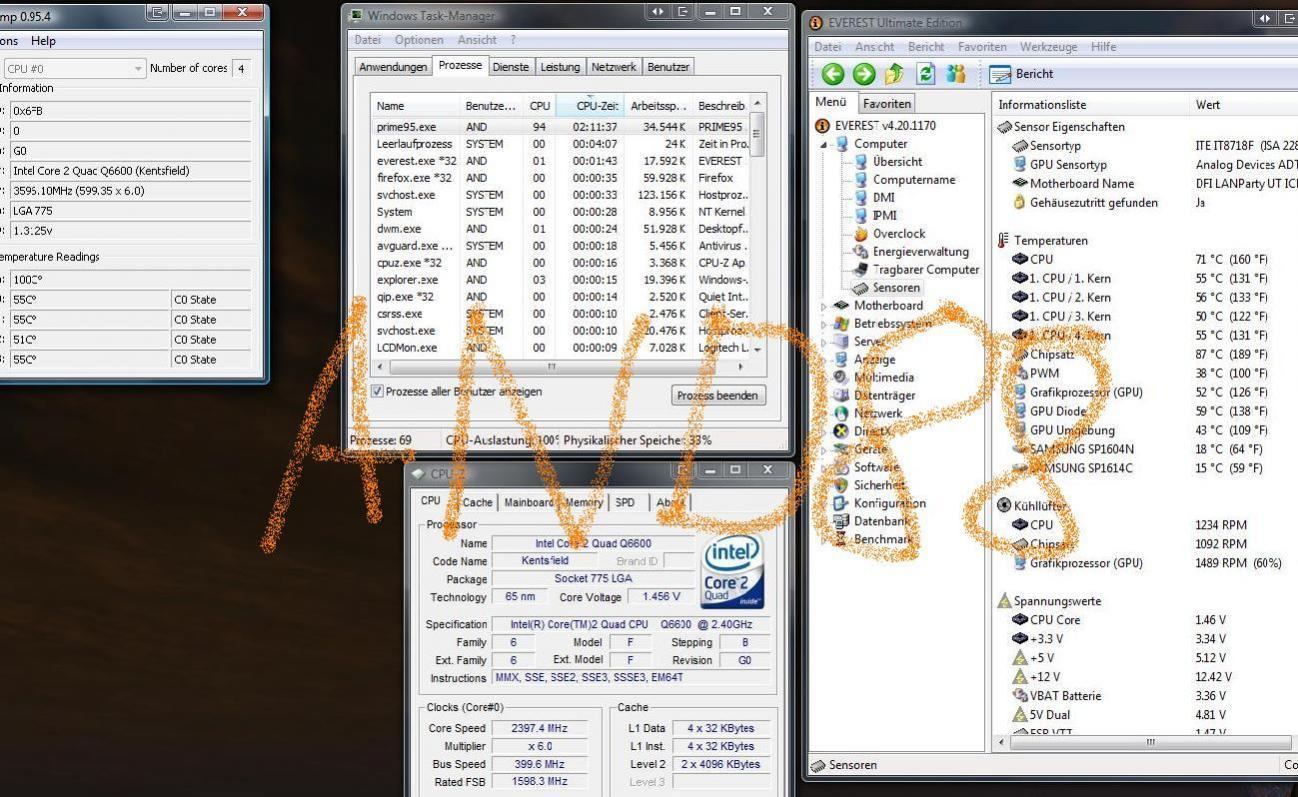Image resolution: width=1298 pixels, height=797 pixels.
Task: Click the two-people users icon in EVEREST toolbar
Action: pyautogui.click(x=957, y=74)
